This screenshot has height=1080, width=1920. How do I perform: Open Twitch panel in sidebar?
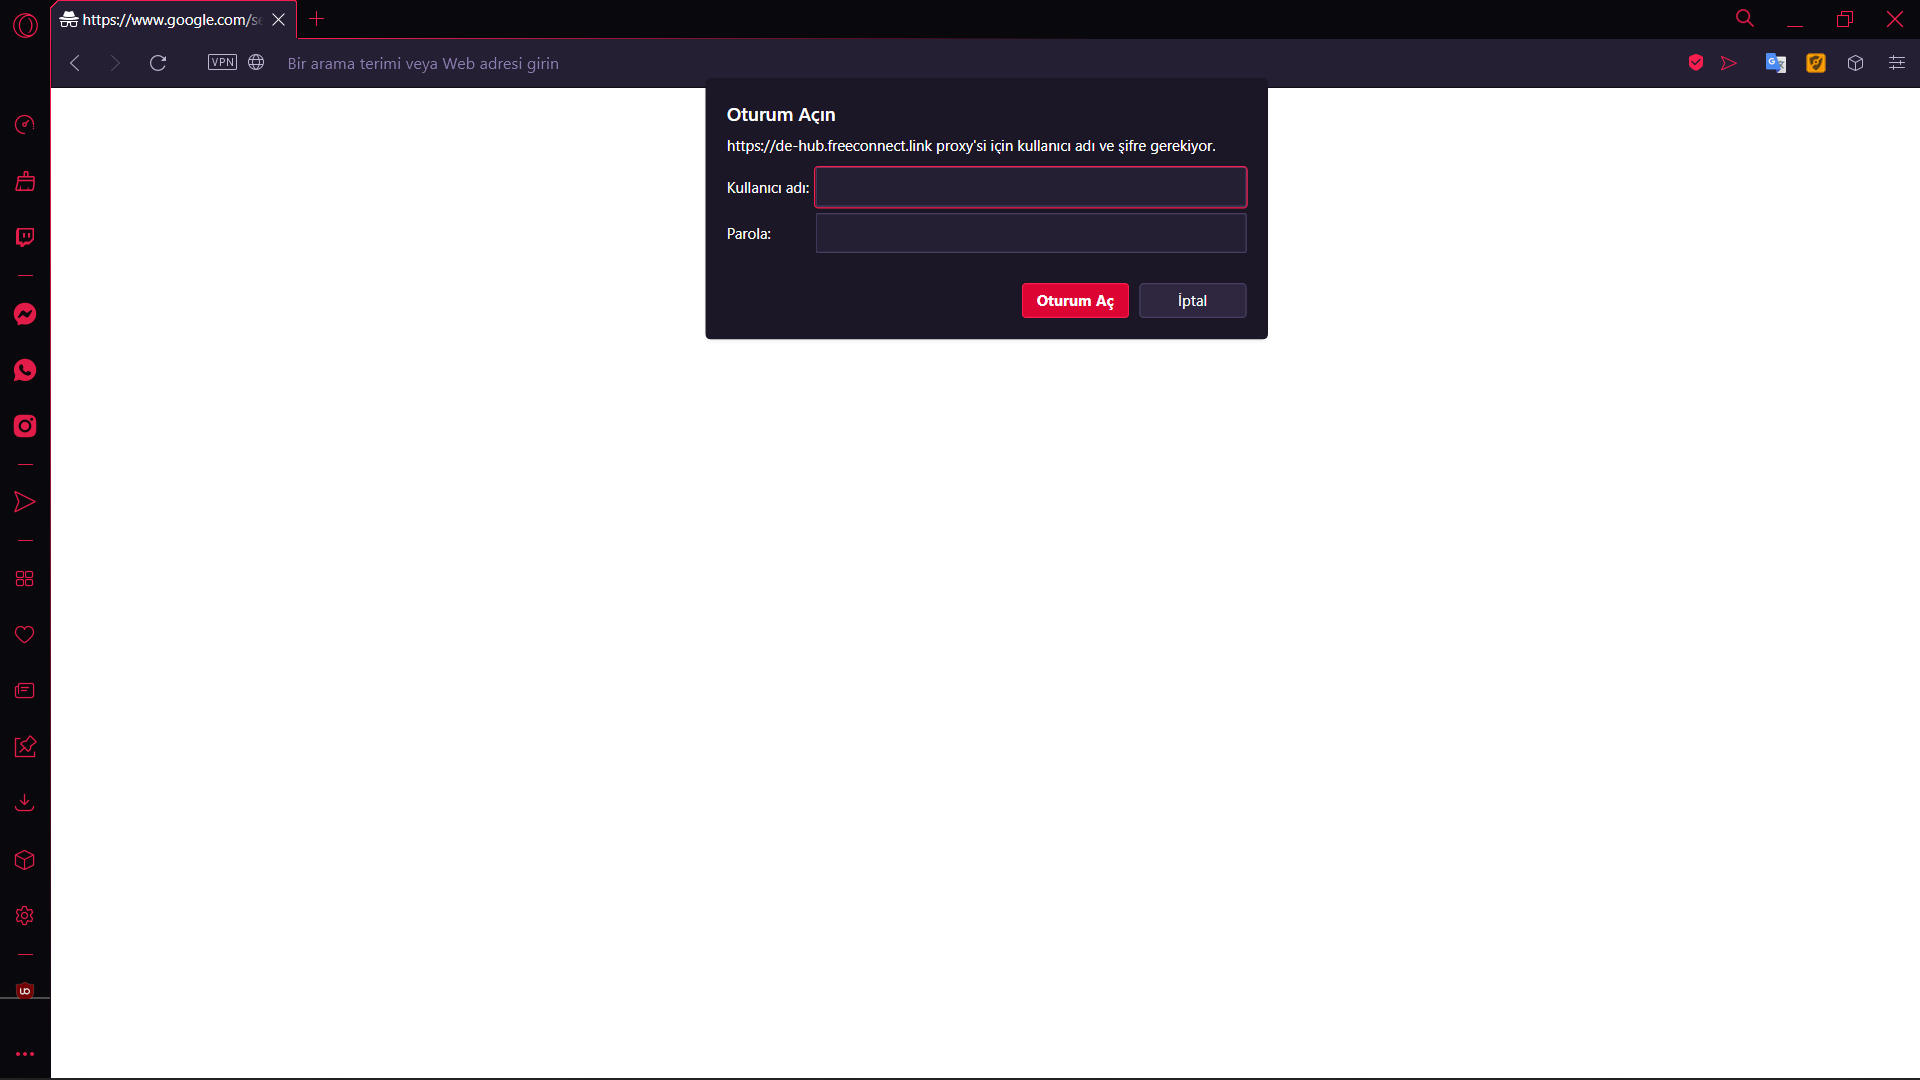pyautogui.click(x=25, y=237)
